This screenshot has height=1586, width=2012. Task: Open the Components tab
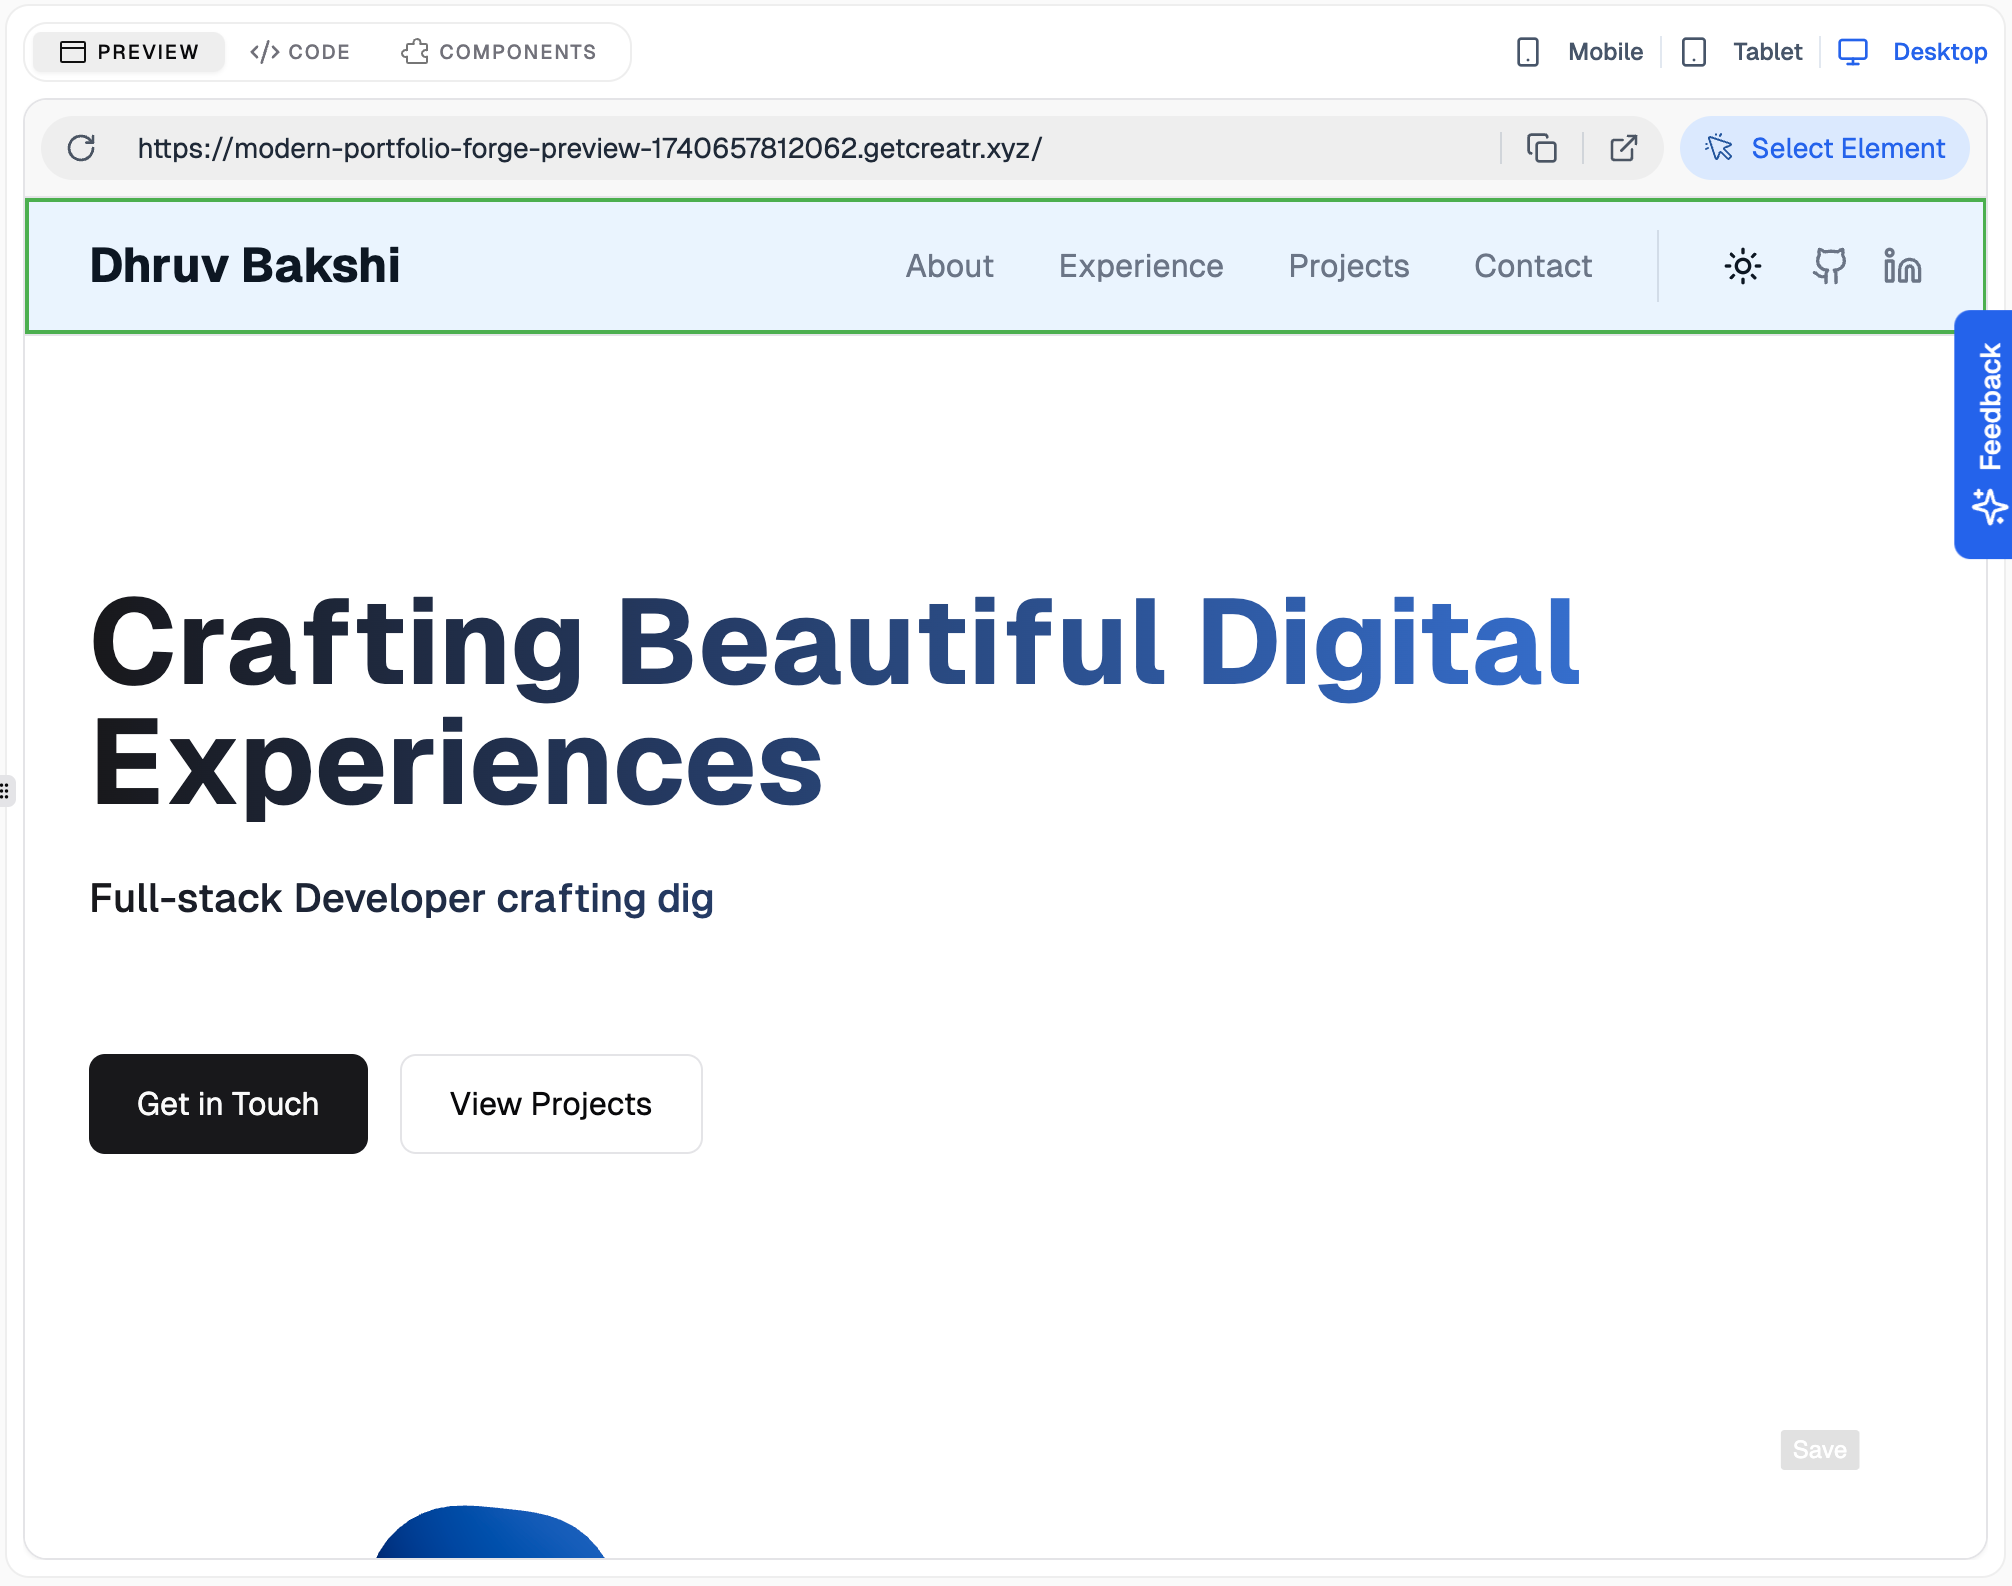499,52
